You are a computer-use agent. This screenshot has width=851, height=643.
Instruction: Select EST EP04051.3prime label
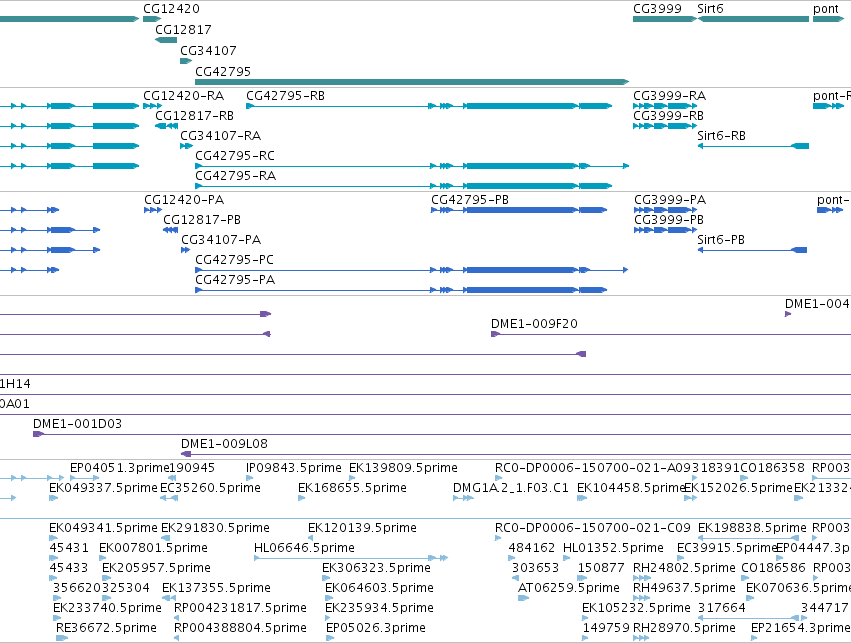(x=120, y=468)
